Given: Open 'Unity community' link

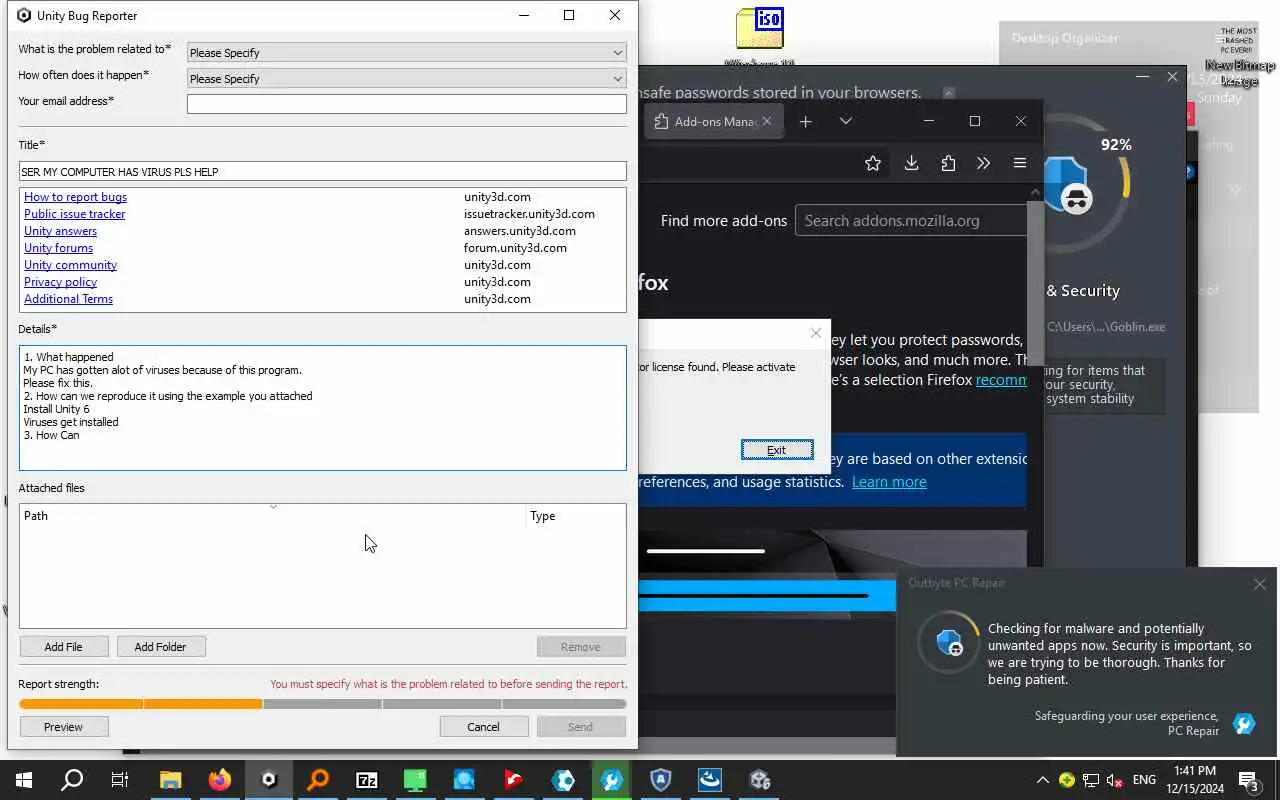Looking at the screenshot, I should (70, 265).
